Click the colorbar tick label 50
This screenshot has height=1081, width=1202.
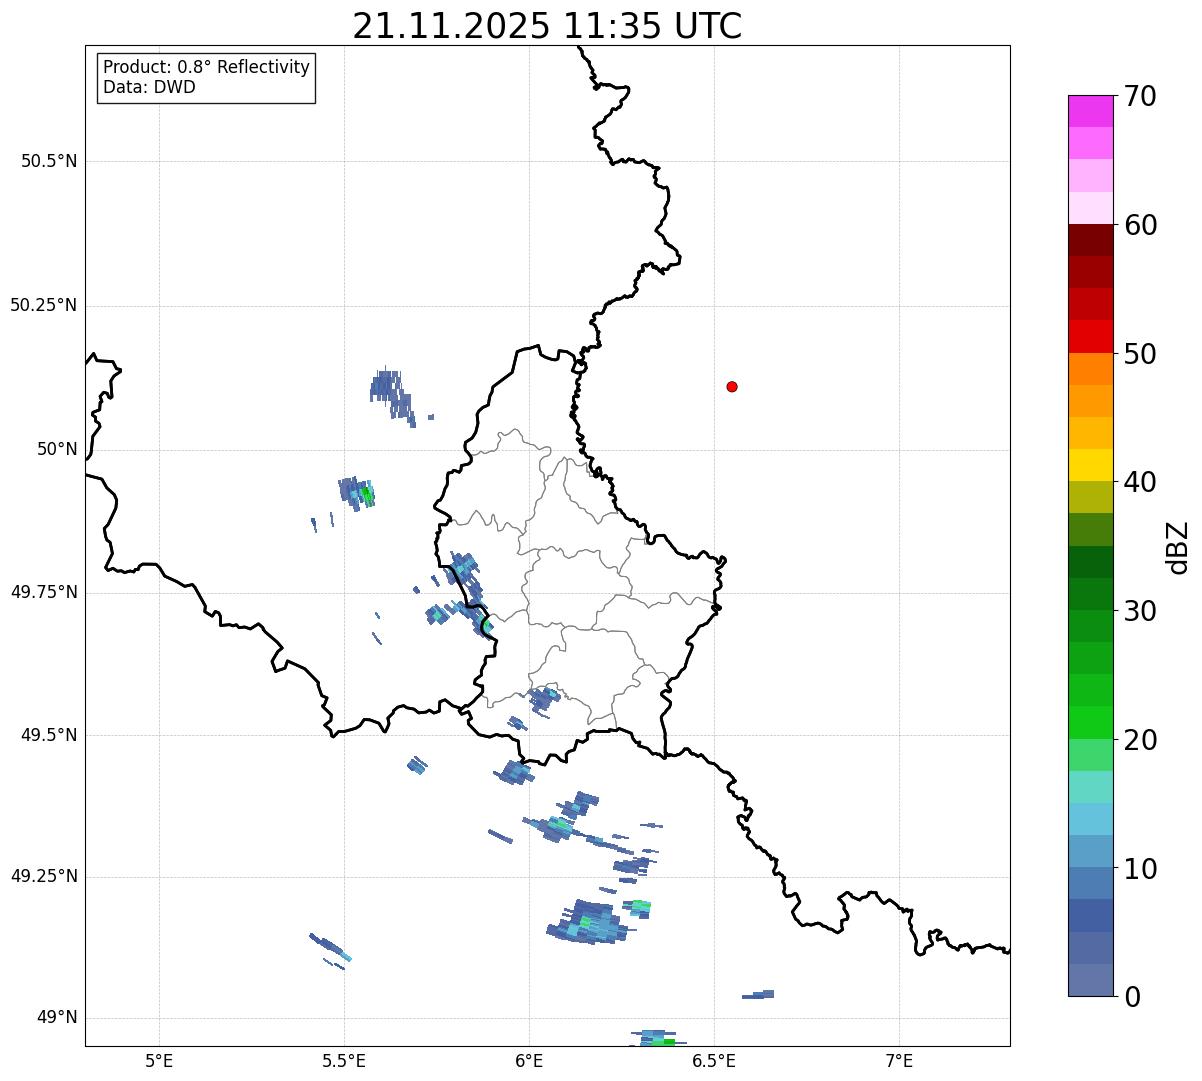1140,354
